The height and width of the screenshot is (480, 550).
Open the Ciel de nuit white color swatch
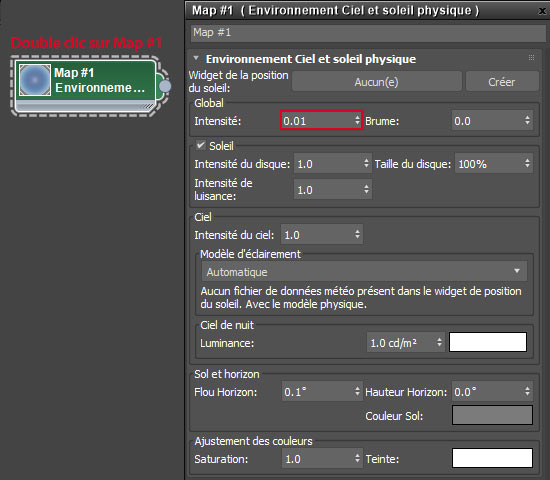point(488,342)
